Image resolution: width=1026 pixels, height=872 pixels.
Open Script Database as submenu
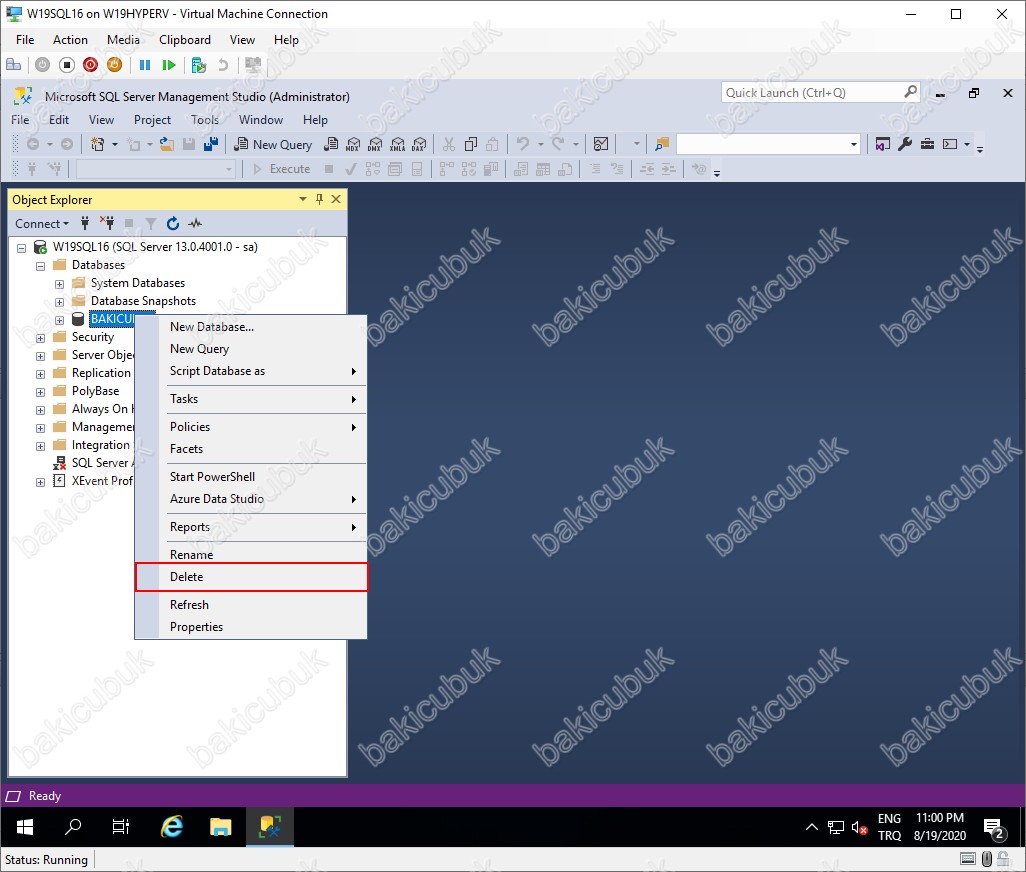click(251, 371)
